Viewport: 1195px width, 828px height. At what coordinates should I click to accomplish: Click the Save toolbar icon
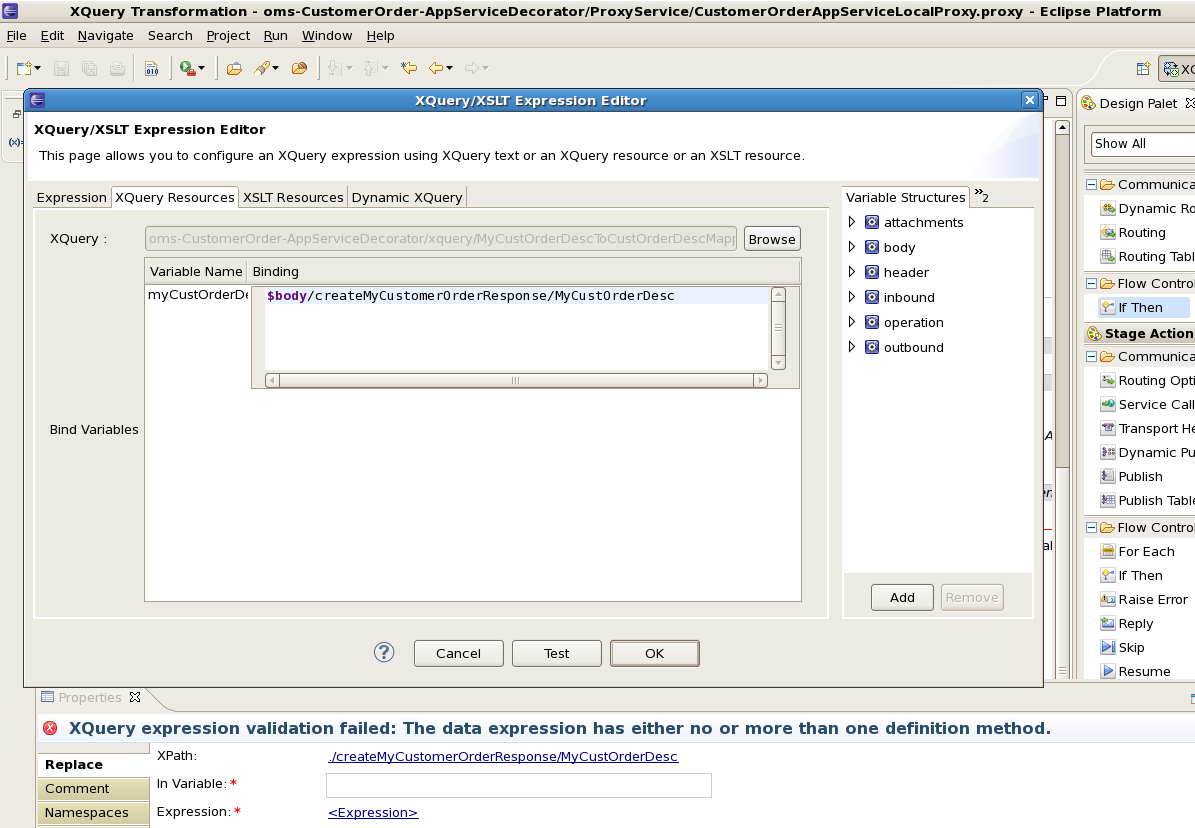click(61, 68)
